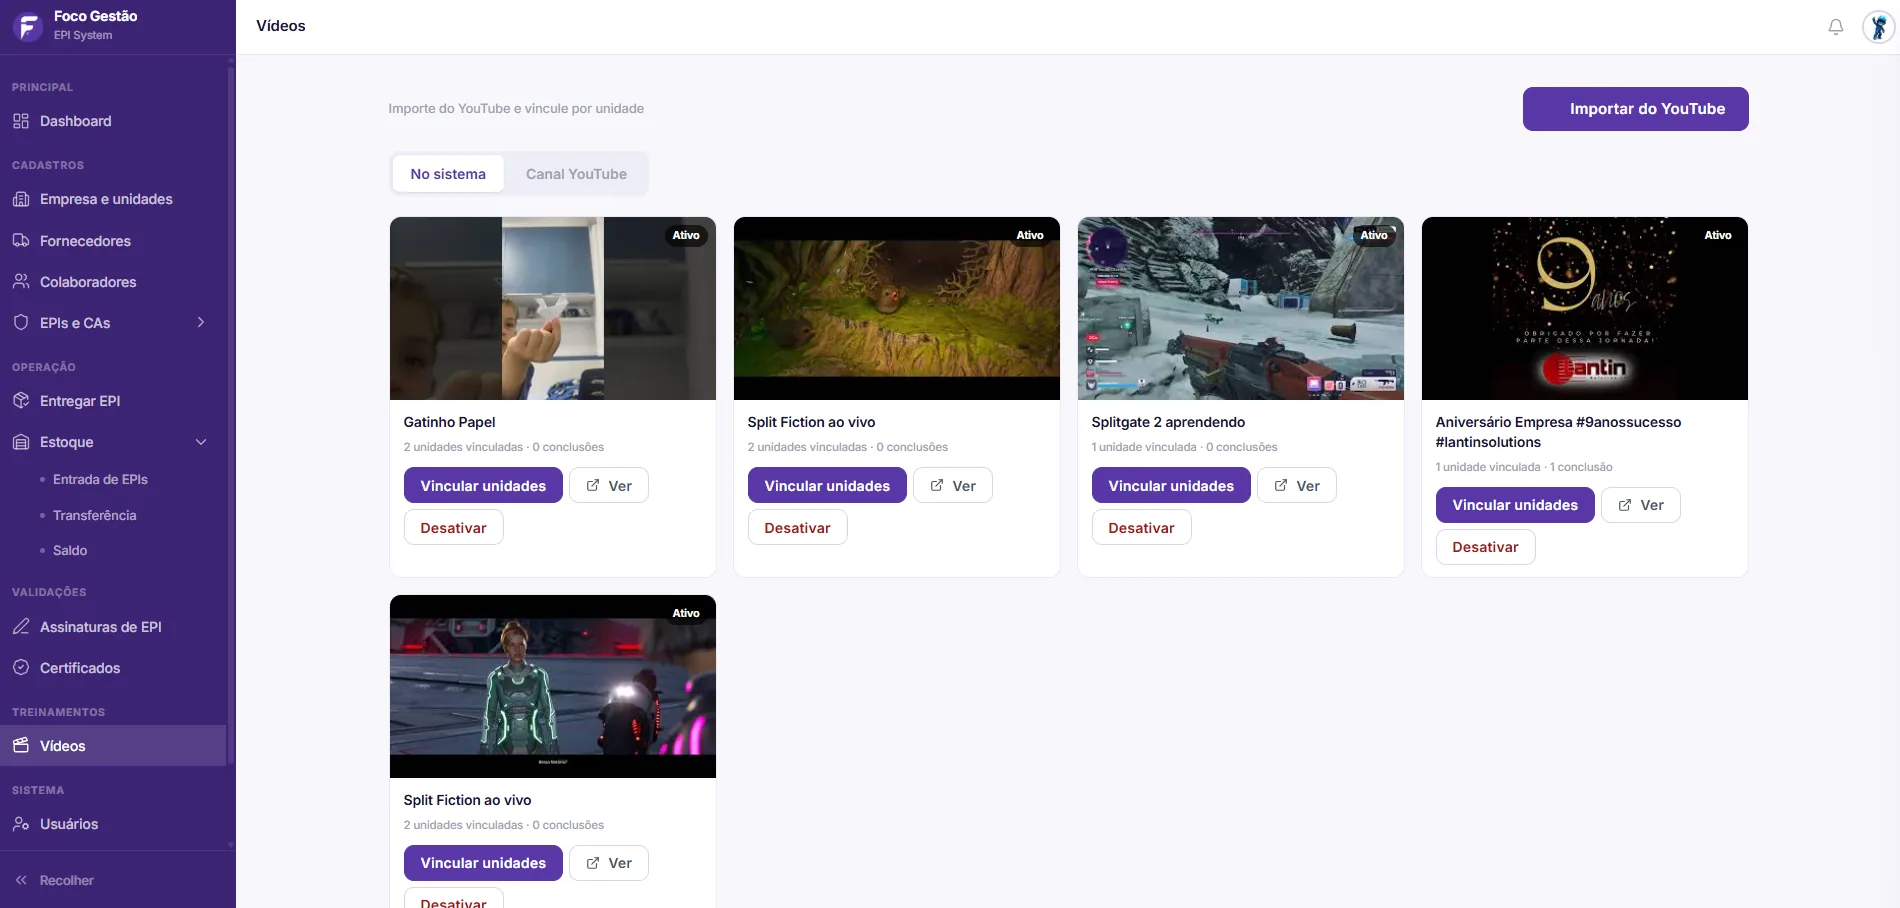Screen dimensions: 1900x908
Task: Open Dashboard from the sidebar
Action: [x=113, y=121]
